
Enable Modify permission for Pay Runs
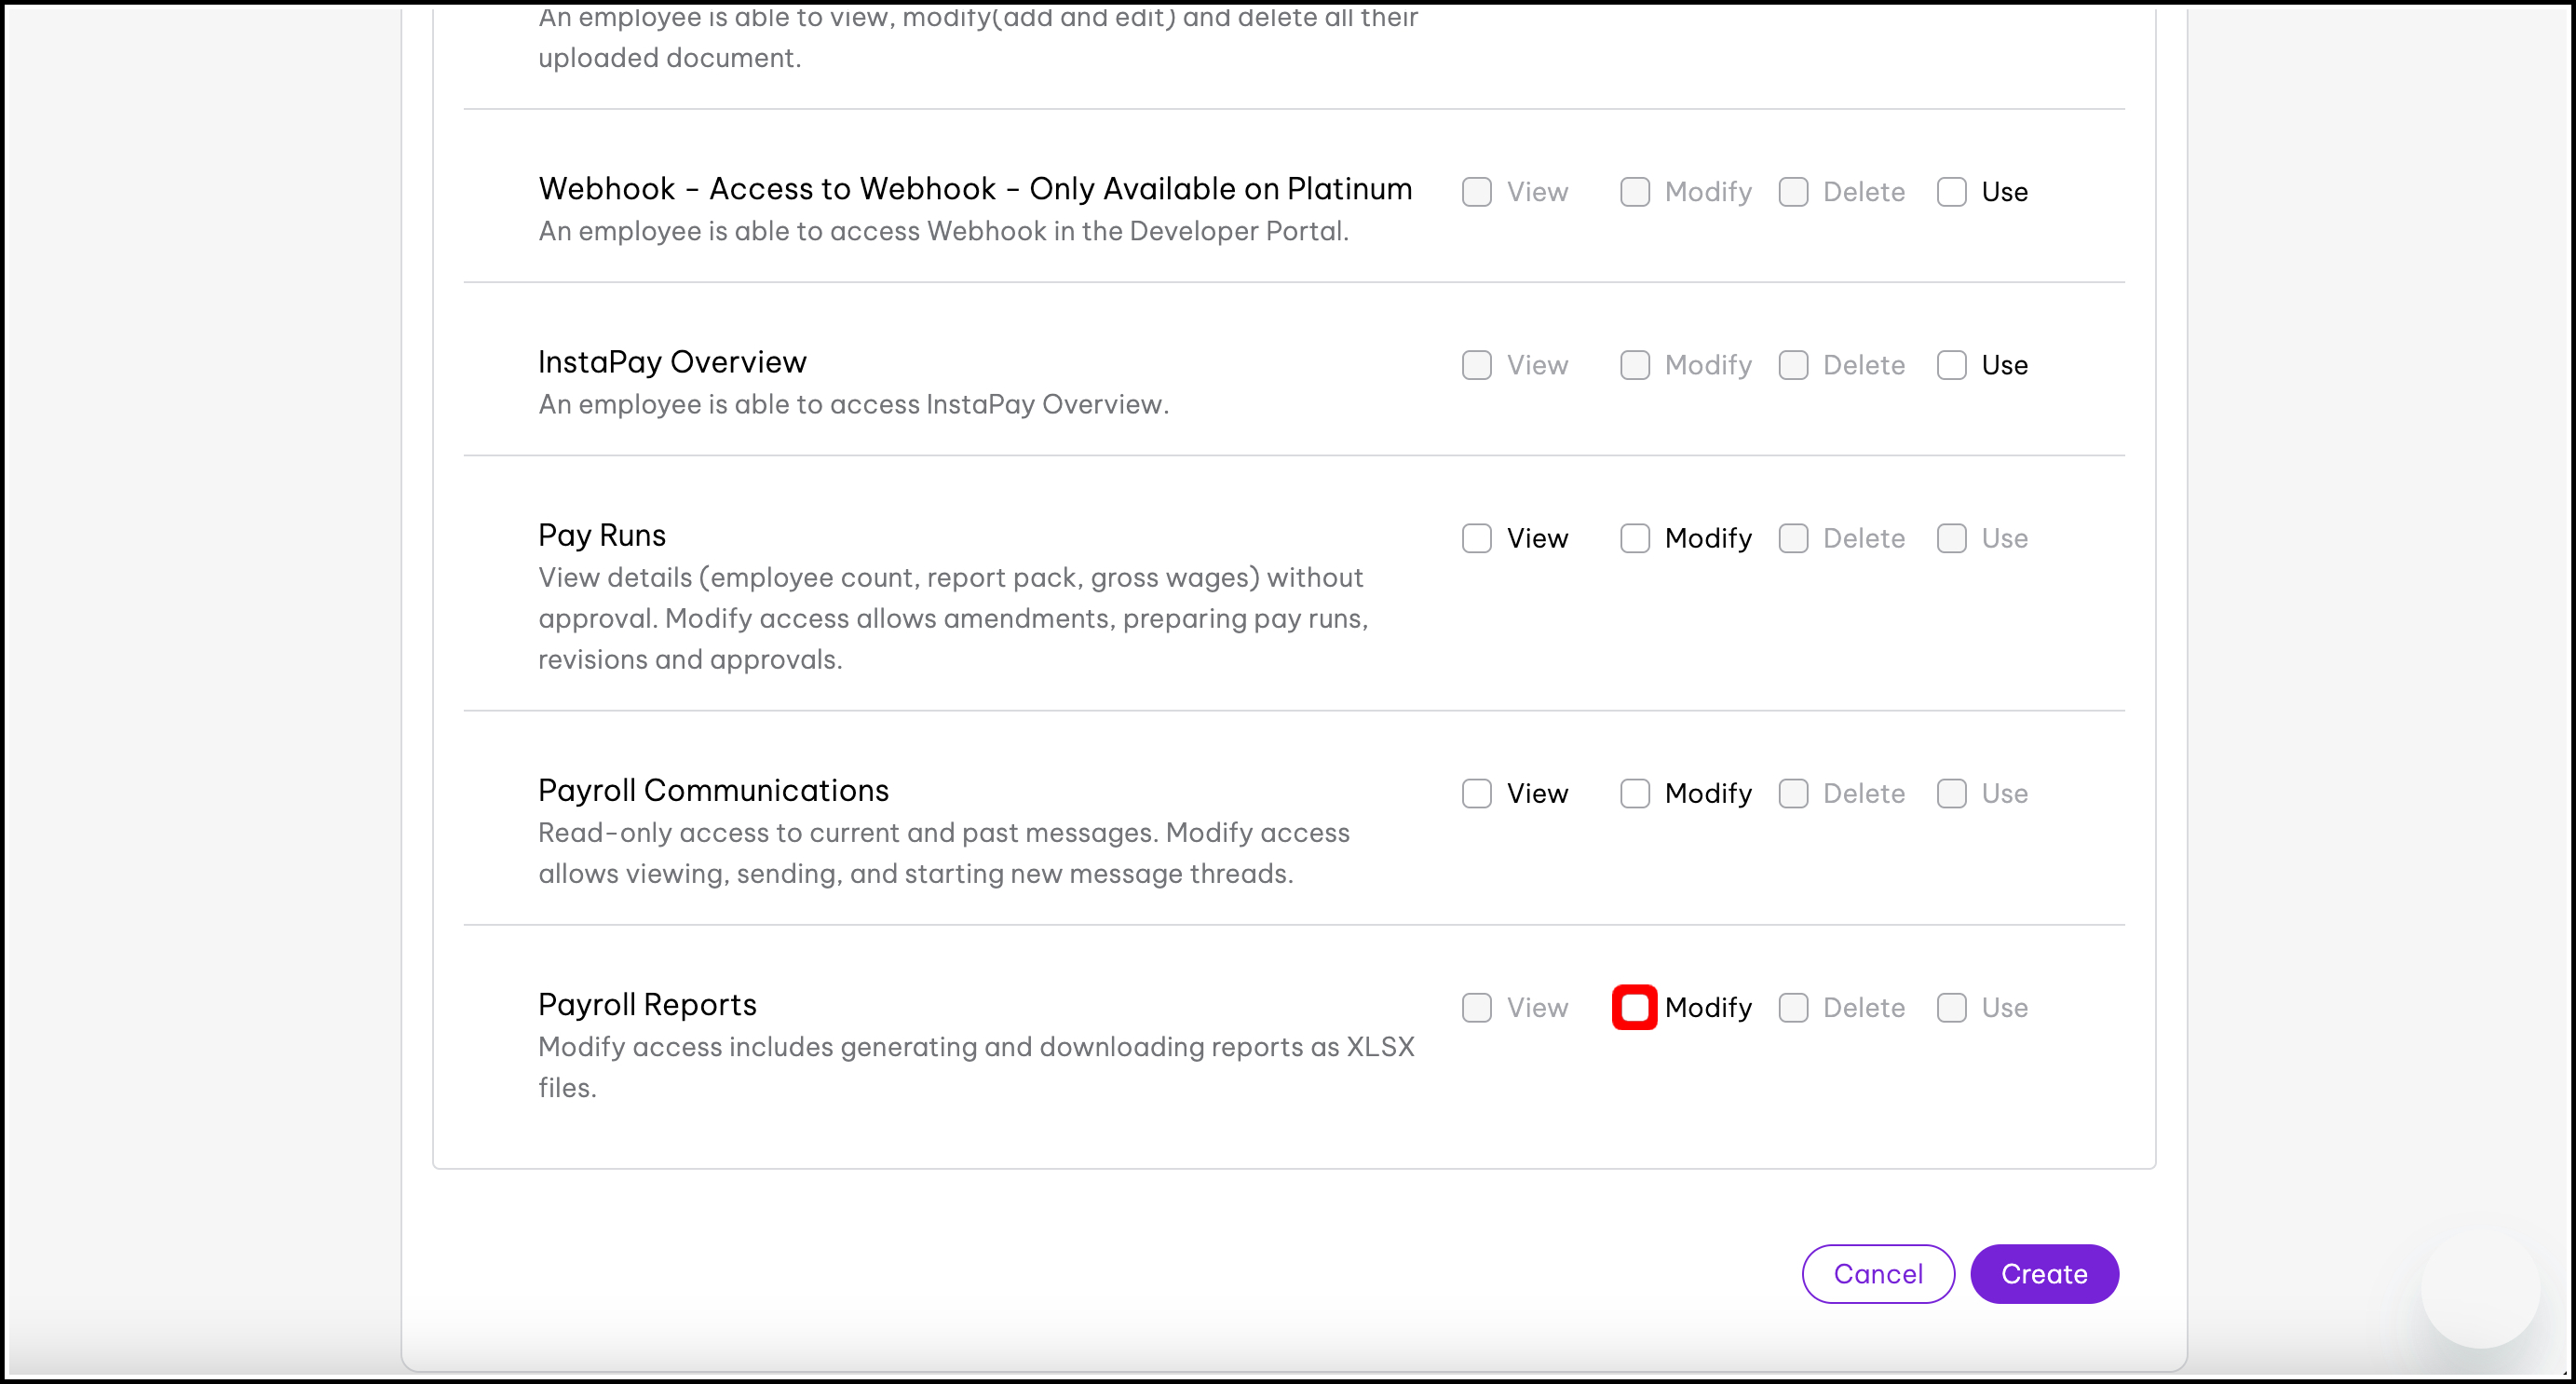pyautogui.click(x=1635, y=538)
